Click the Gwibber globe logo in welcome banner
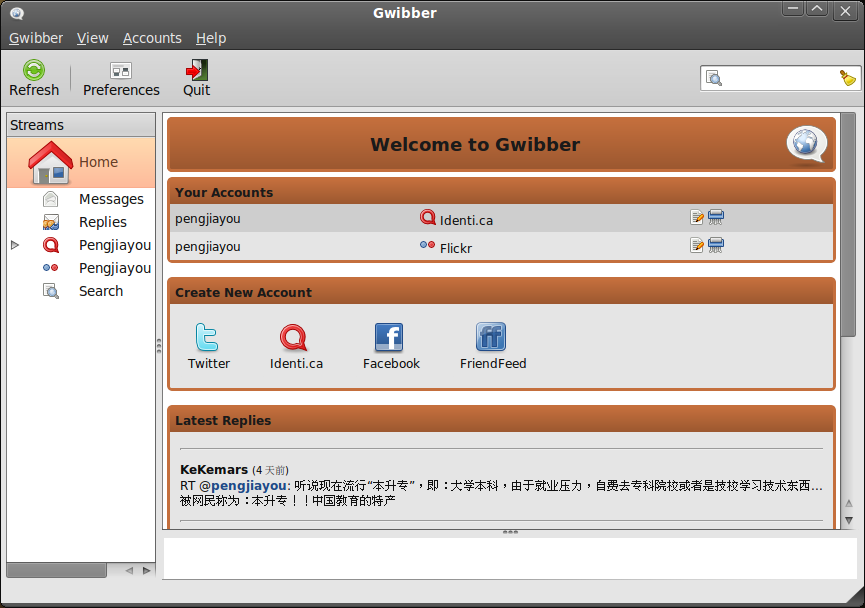Screen dimensions: 865x608 coord(806,145)
